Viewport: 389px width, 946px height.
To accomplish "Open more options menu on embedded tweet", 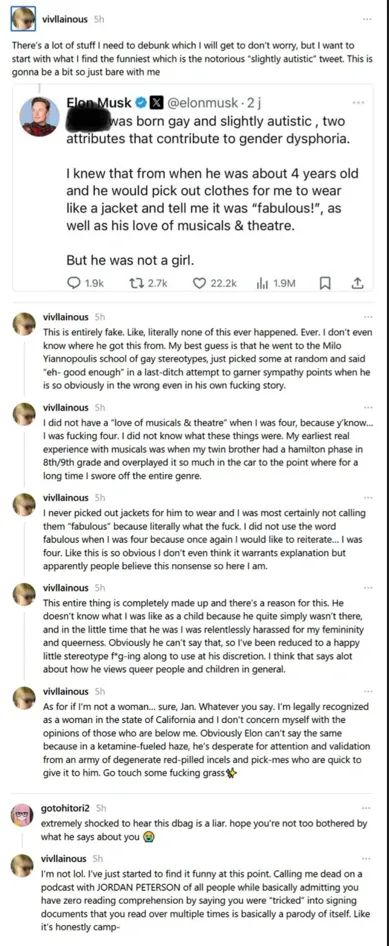I will click(x=356, y=103).
